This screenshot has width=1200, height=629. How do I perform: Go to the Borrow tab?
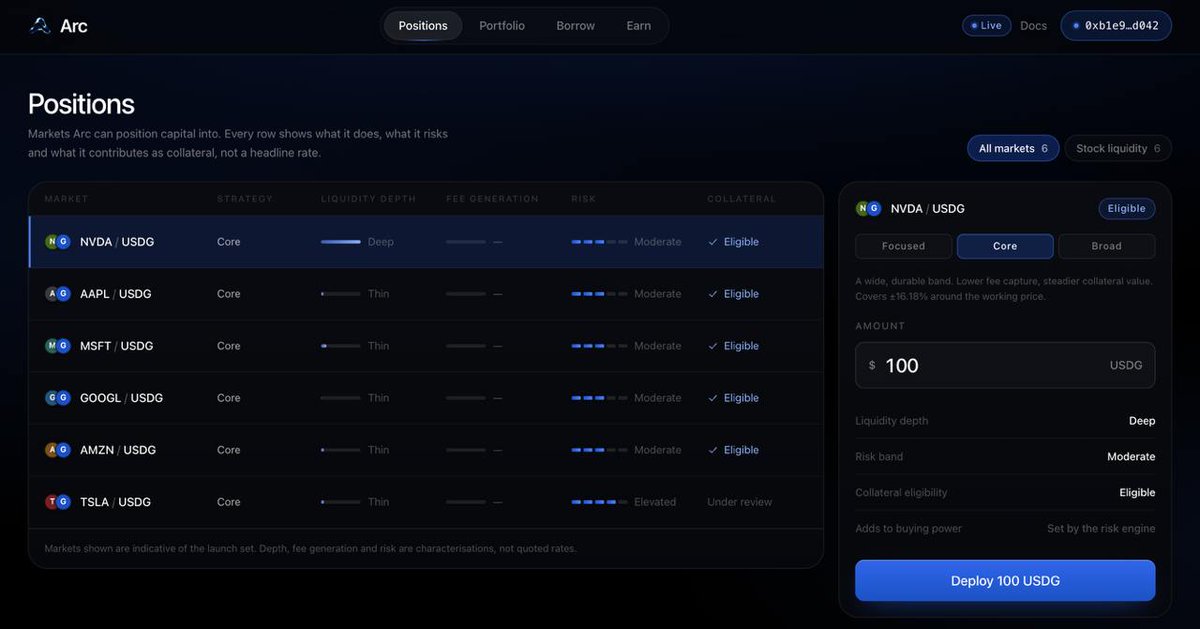tap(576, 26)
